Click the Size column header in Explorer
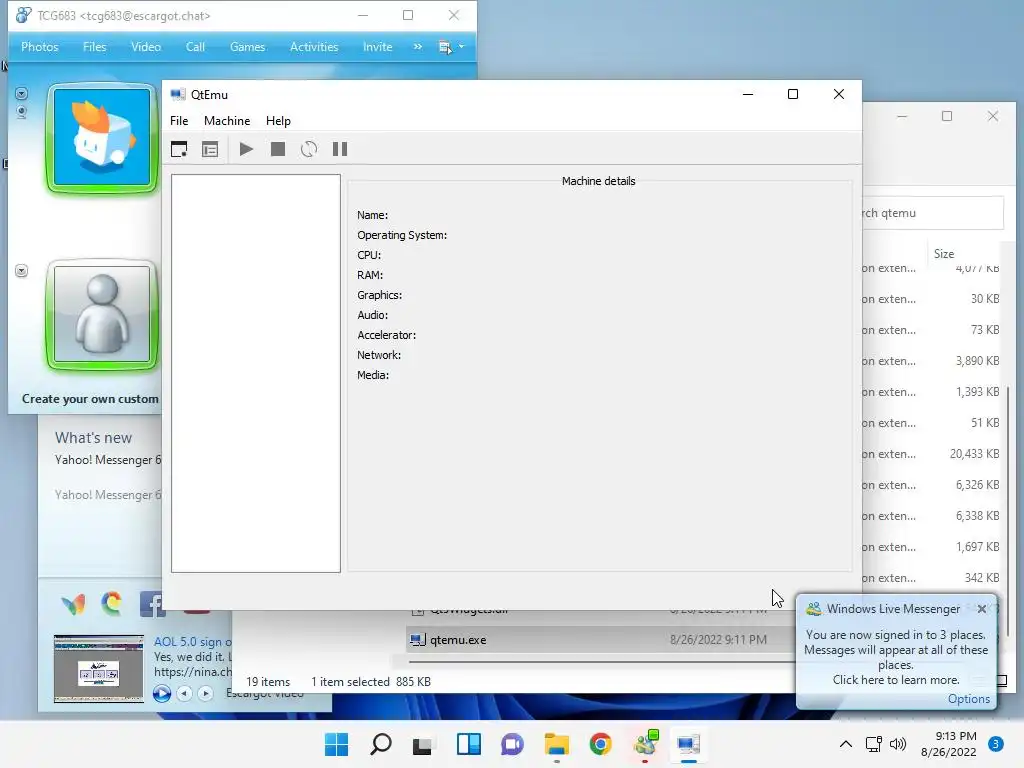 [944, 254]
